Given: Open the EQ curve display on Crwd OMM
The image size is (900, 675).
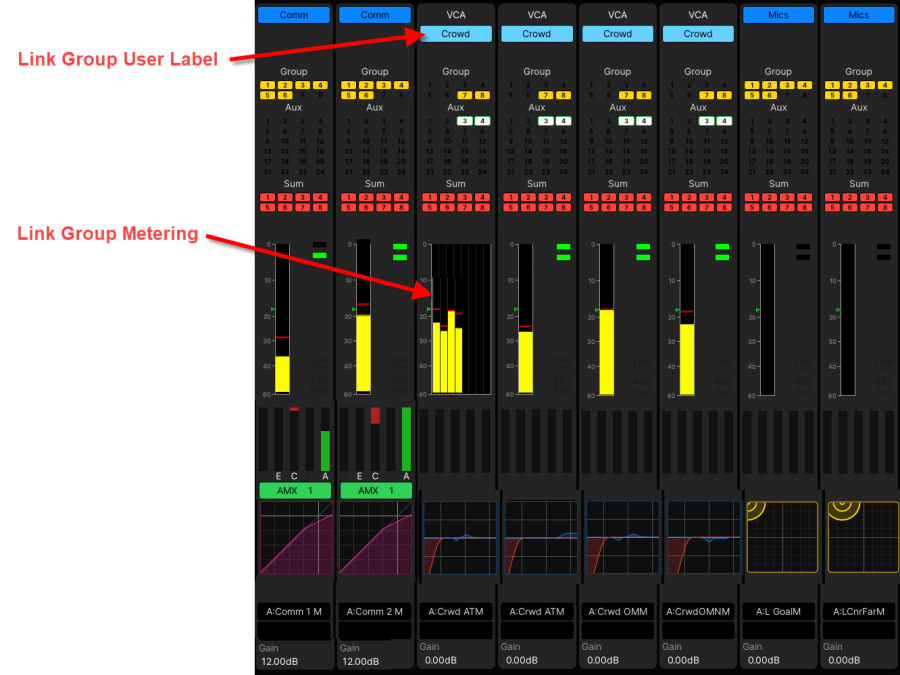Looking at the screenshot, I should tap(617, 538).
